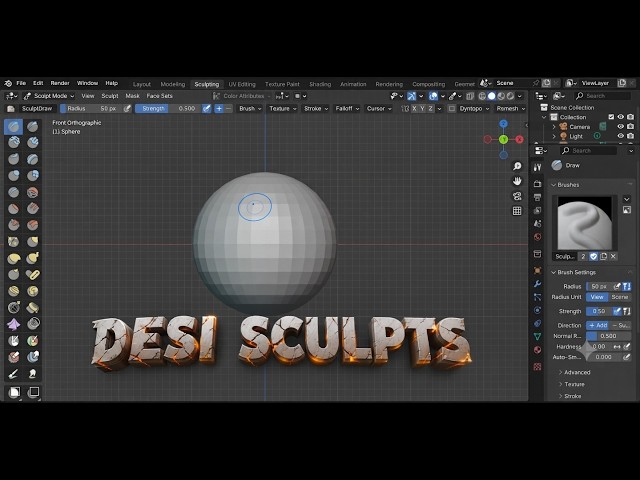
Task: Switch perspective/orthographic with grid gizmo
Action: pos(517,211)
